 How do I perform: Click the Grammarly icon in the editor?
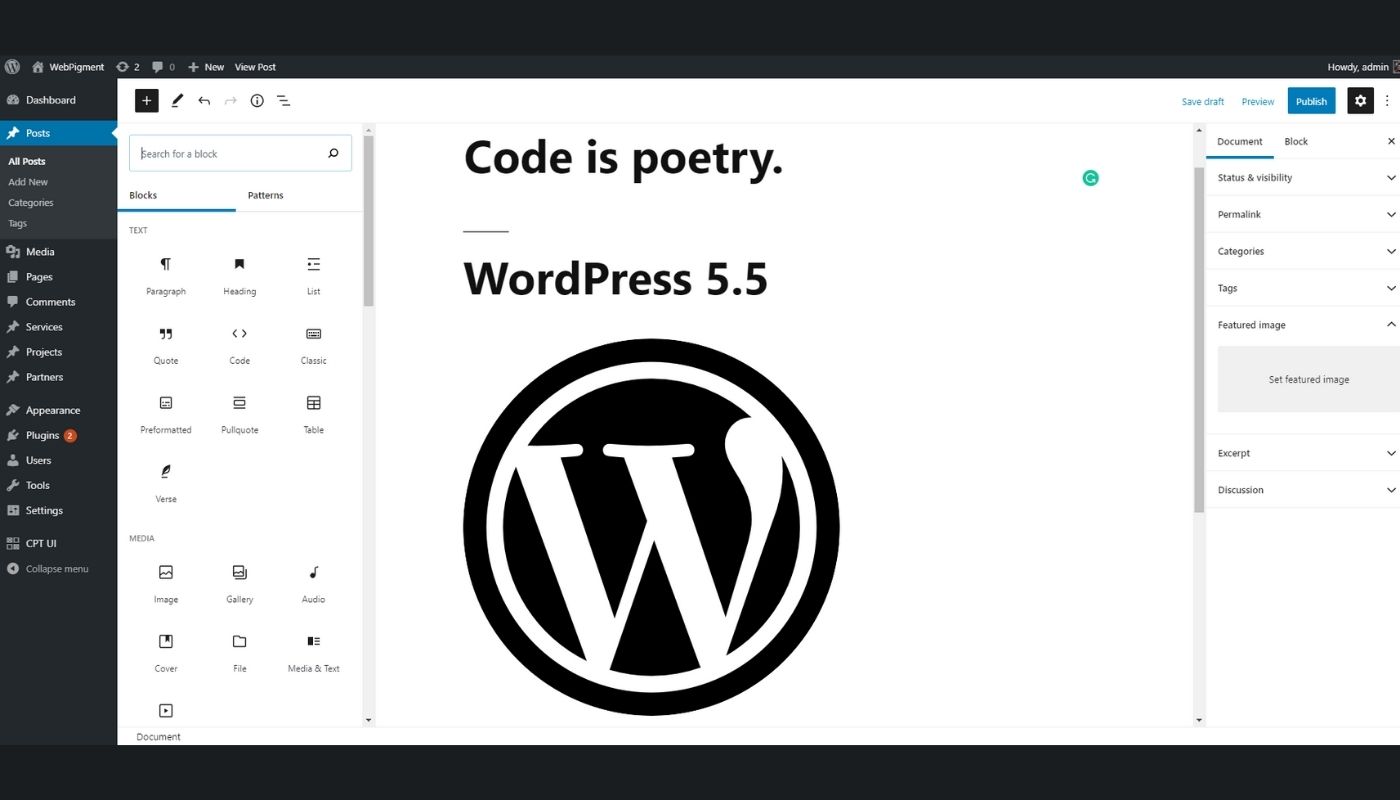[x=1091, y=178]
